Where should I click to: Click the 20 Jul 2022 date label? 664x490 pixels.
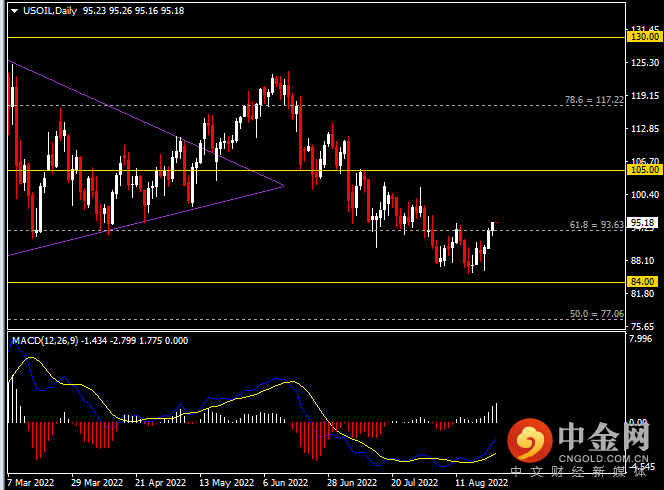pos(415,483)
